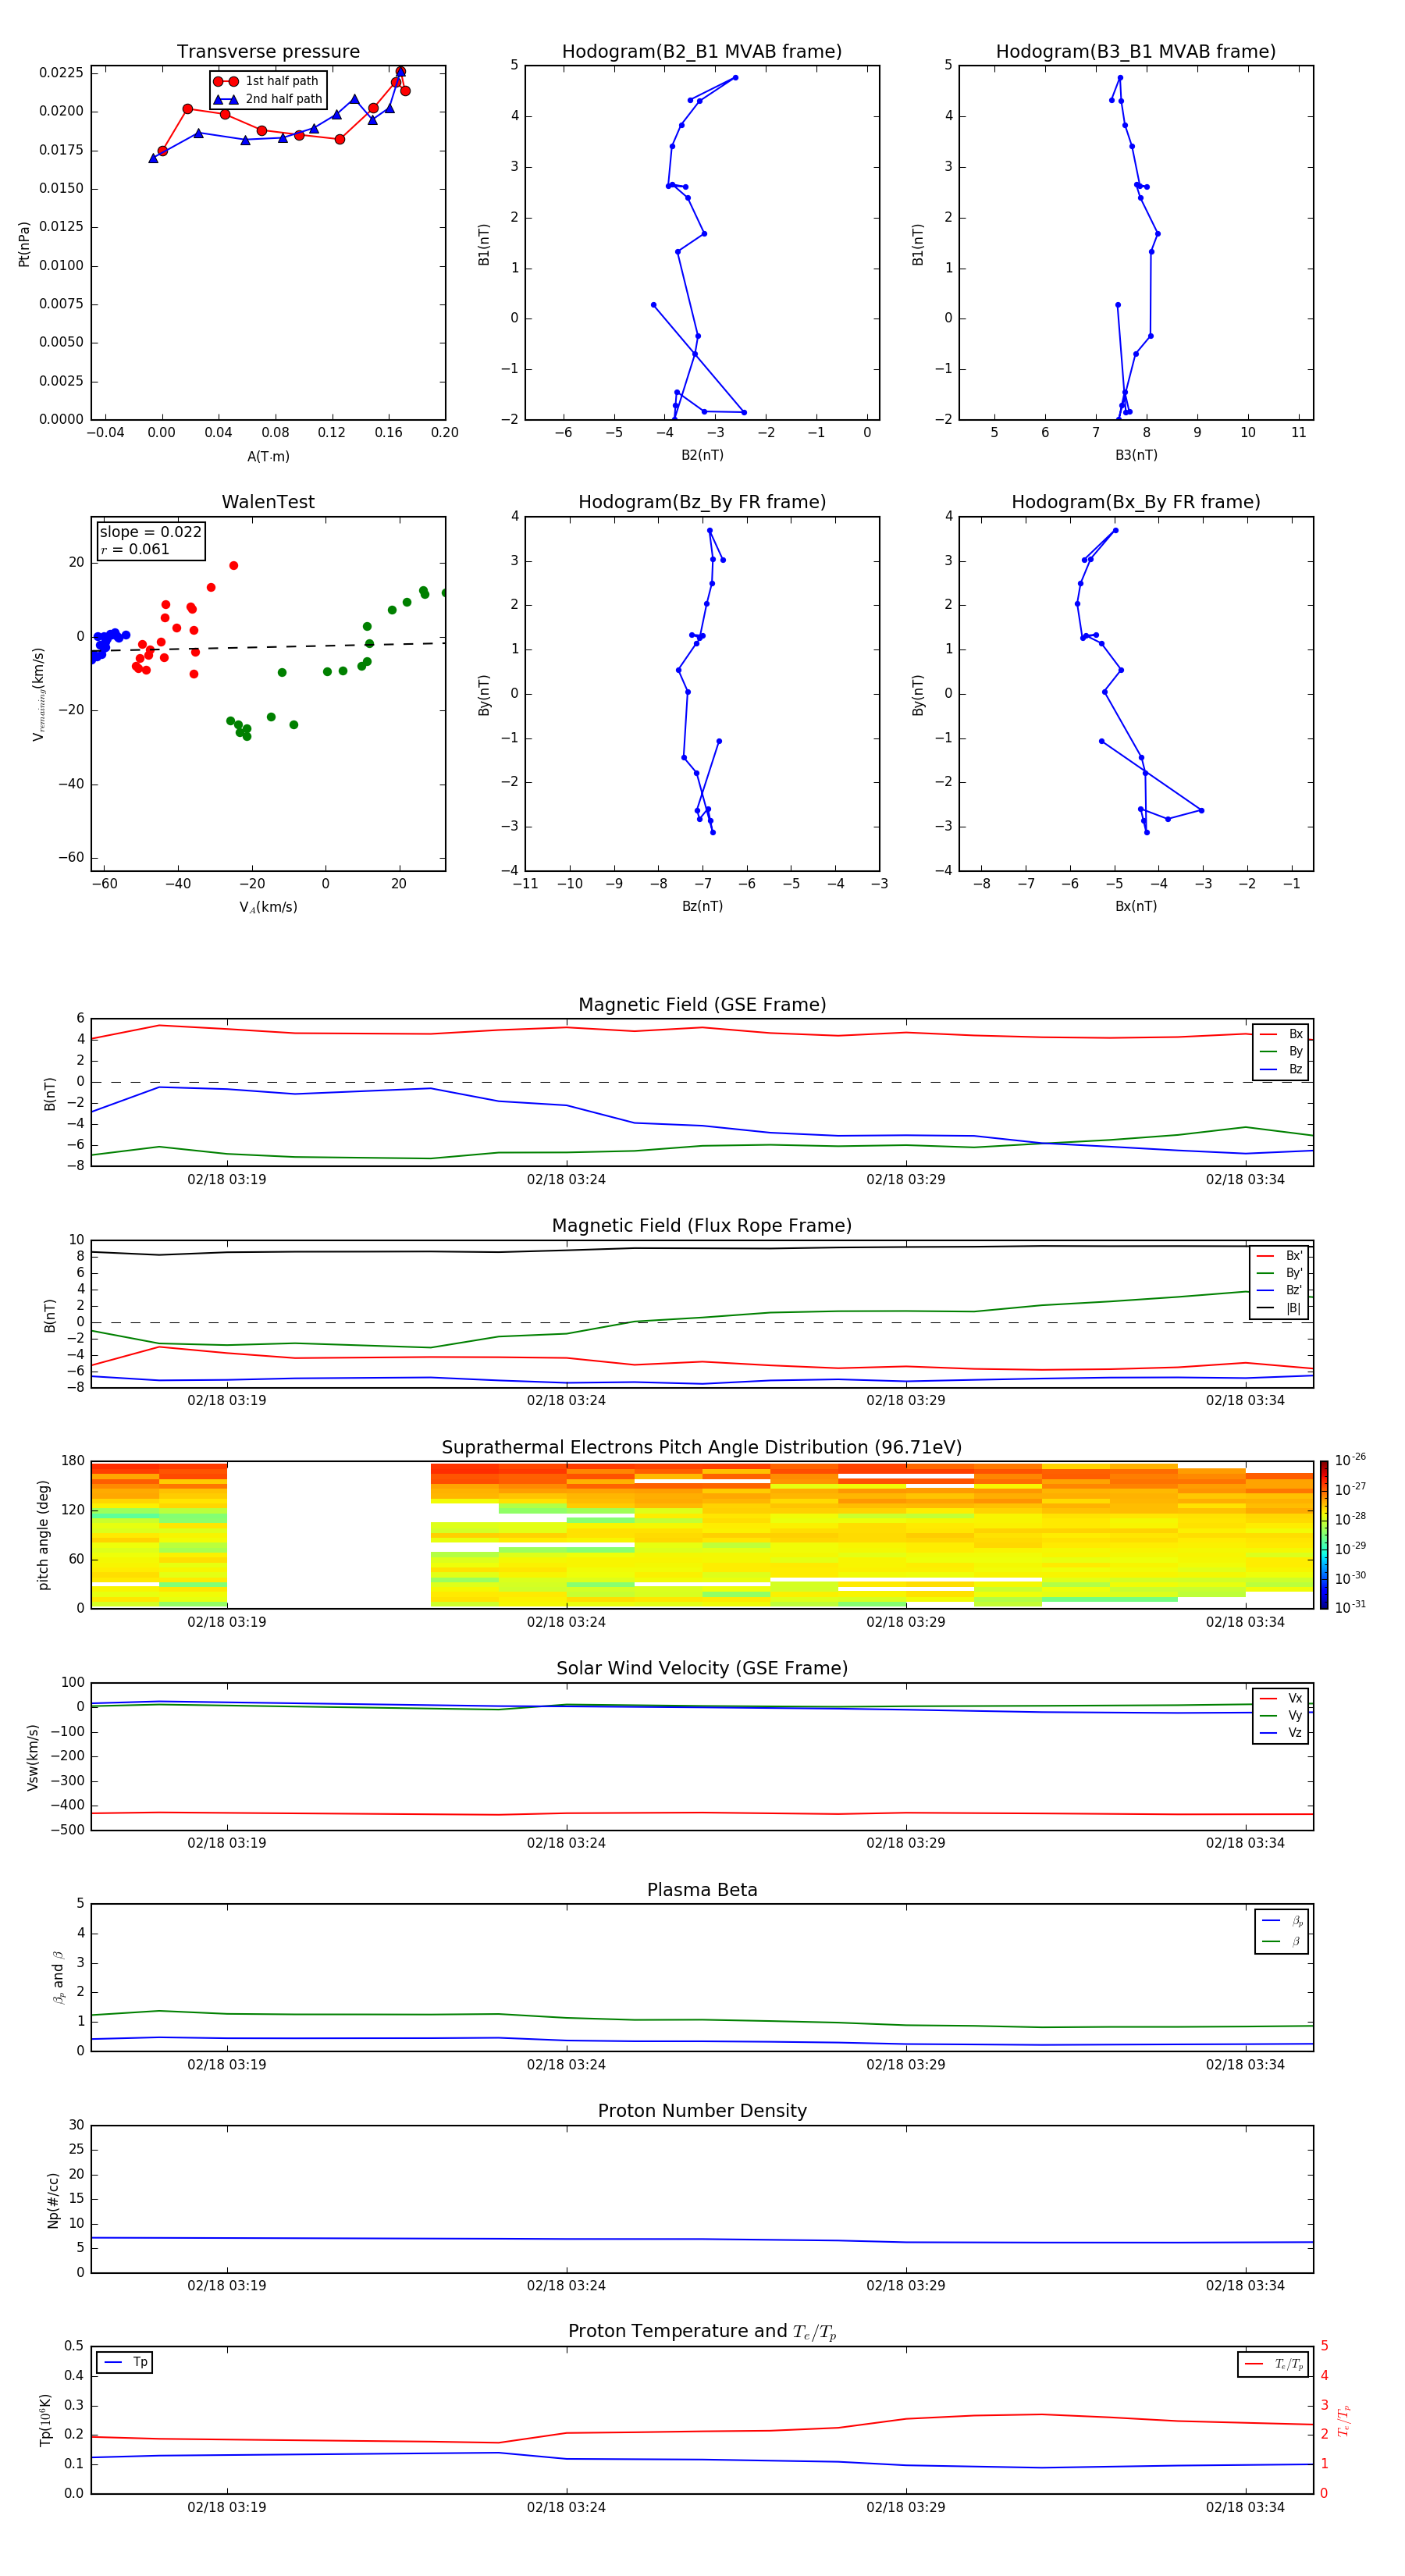Click 'Vz' in the solar wind legend

tap(1295, 1733)
